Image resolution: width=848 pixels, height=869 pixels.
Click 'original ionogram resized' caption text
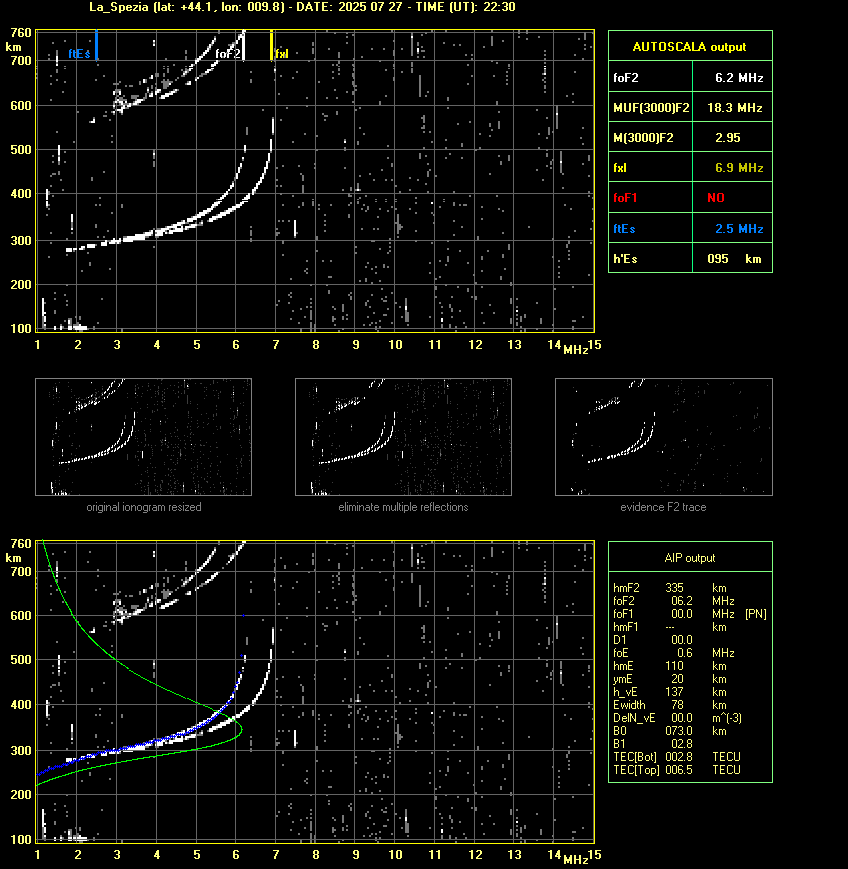(x=144, y=507)
